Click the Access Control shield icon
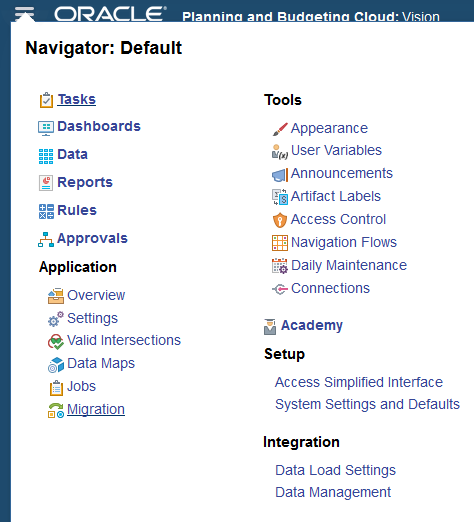Image resolution: width=474 pixels, height=522 pixels. pyautogui.click(x=280, y=220)
